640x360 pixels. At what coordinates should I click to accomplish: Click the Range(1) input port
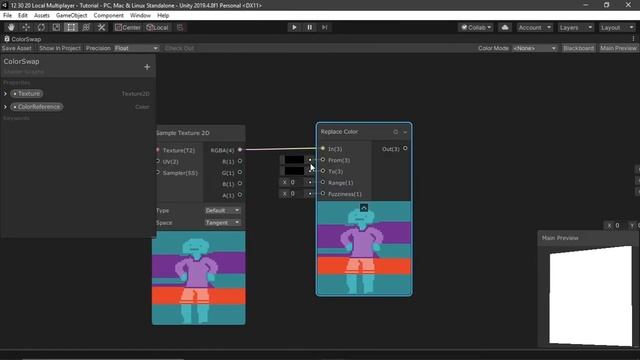[x=323, y=182]
